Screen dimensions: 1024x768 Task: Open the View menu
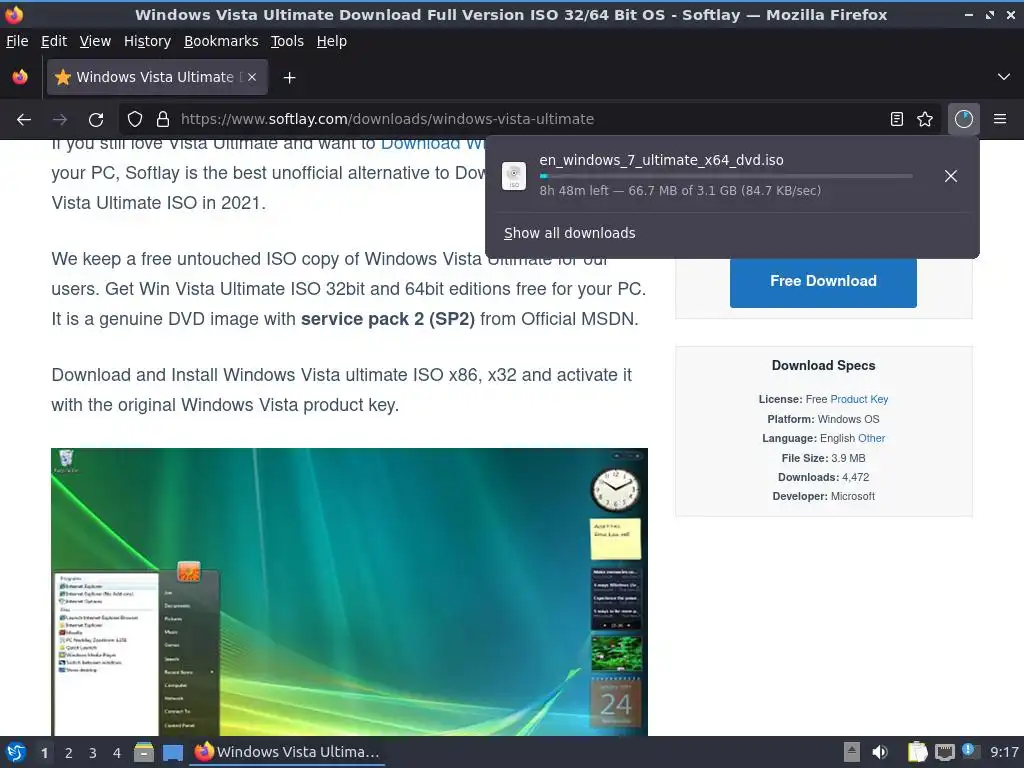click(95, 41)
